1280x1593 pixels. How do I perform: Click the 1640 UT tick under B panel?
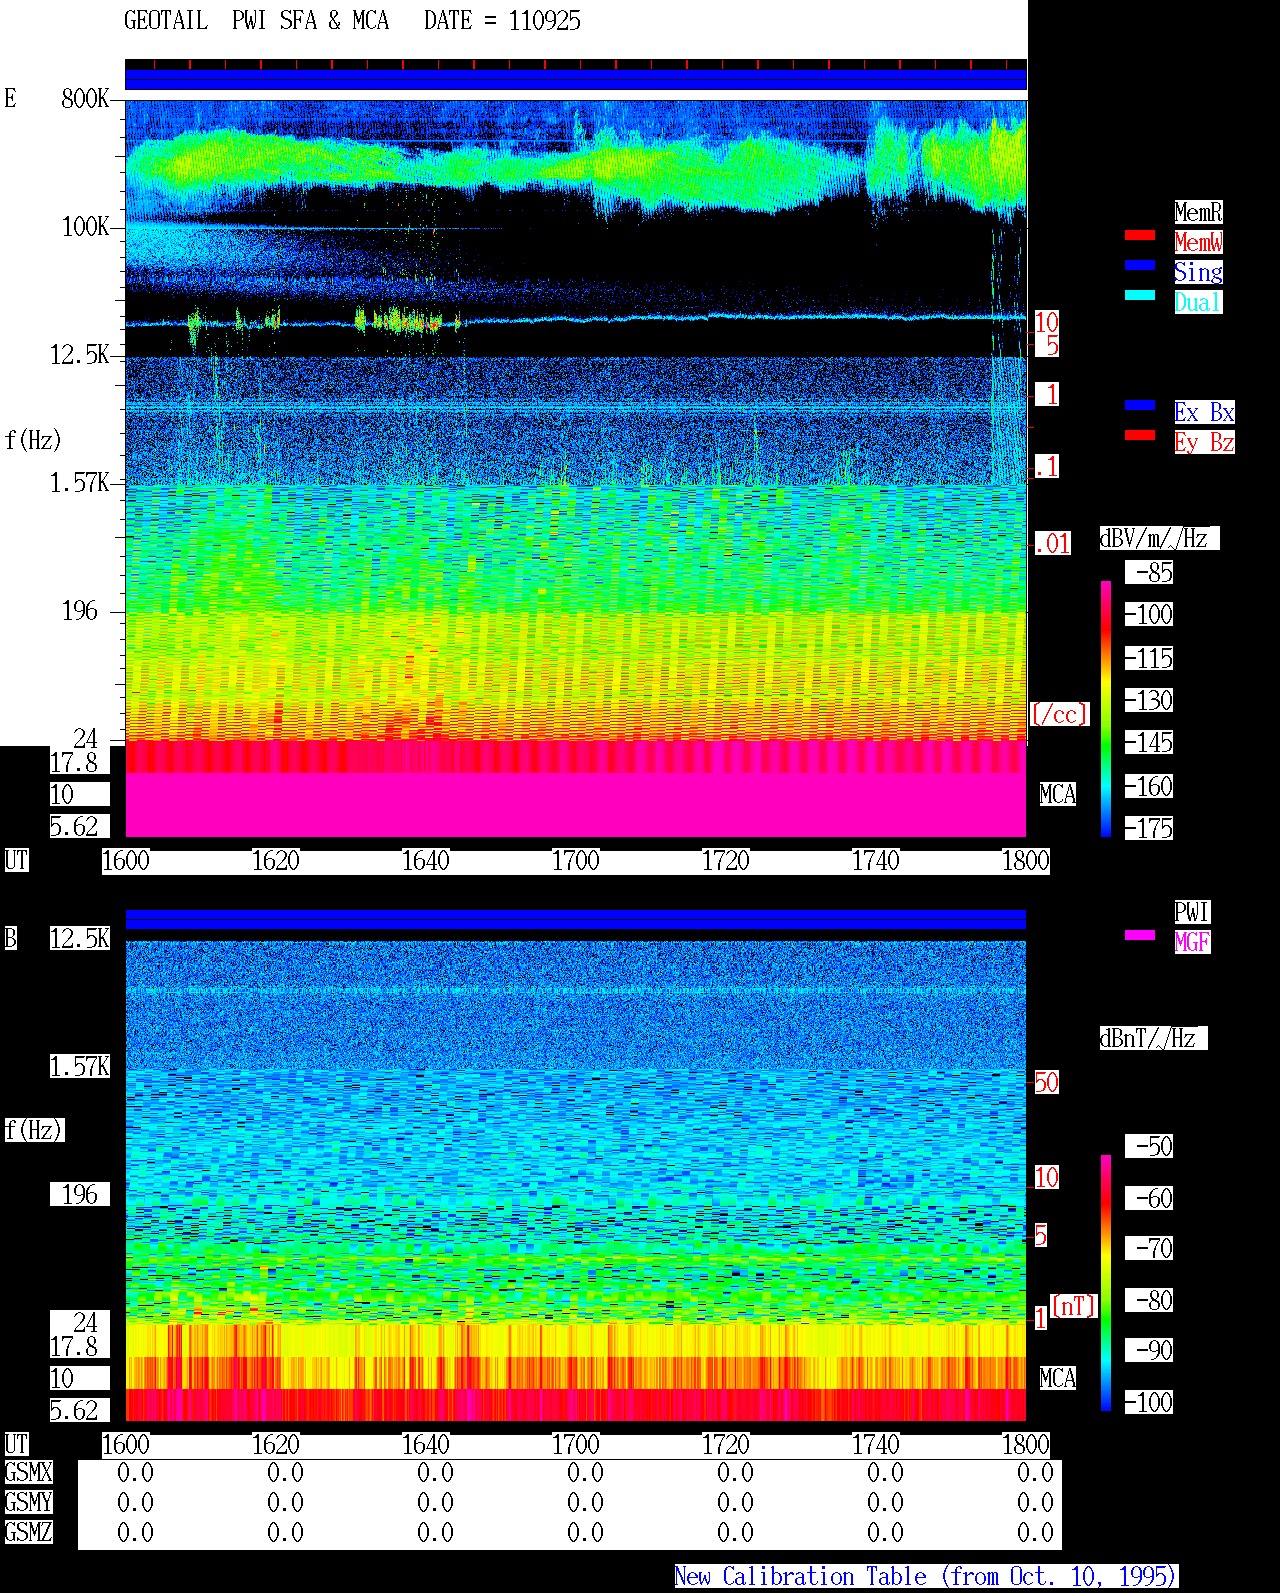point(426,1445)
